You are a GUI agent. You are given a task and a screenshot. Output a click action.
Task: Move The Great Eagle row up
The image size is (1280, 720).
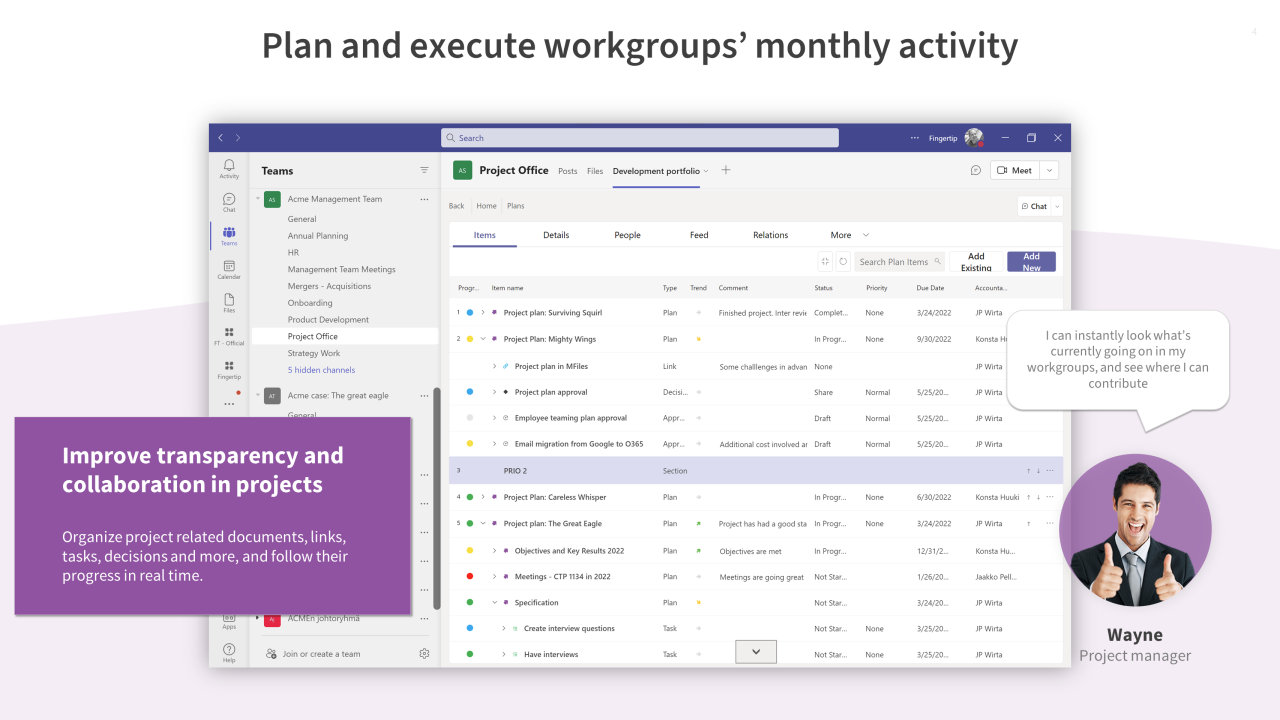[x=1028, y=523]
